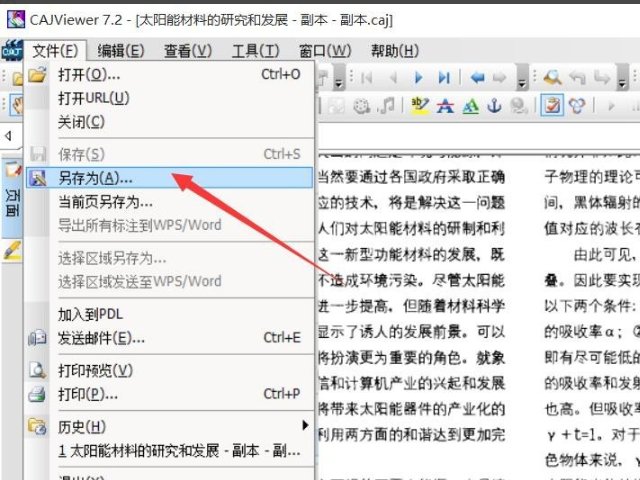
Task: Jump to last page toolbar button
Action: pos(444,77)
